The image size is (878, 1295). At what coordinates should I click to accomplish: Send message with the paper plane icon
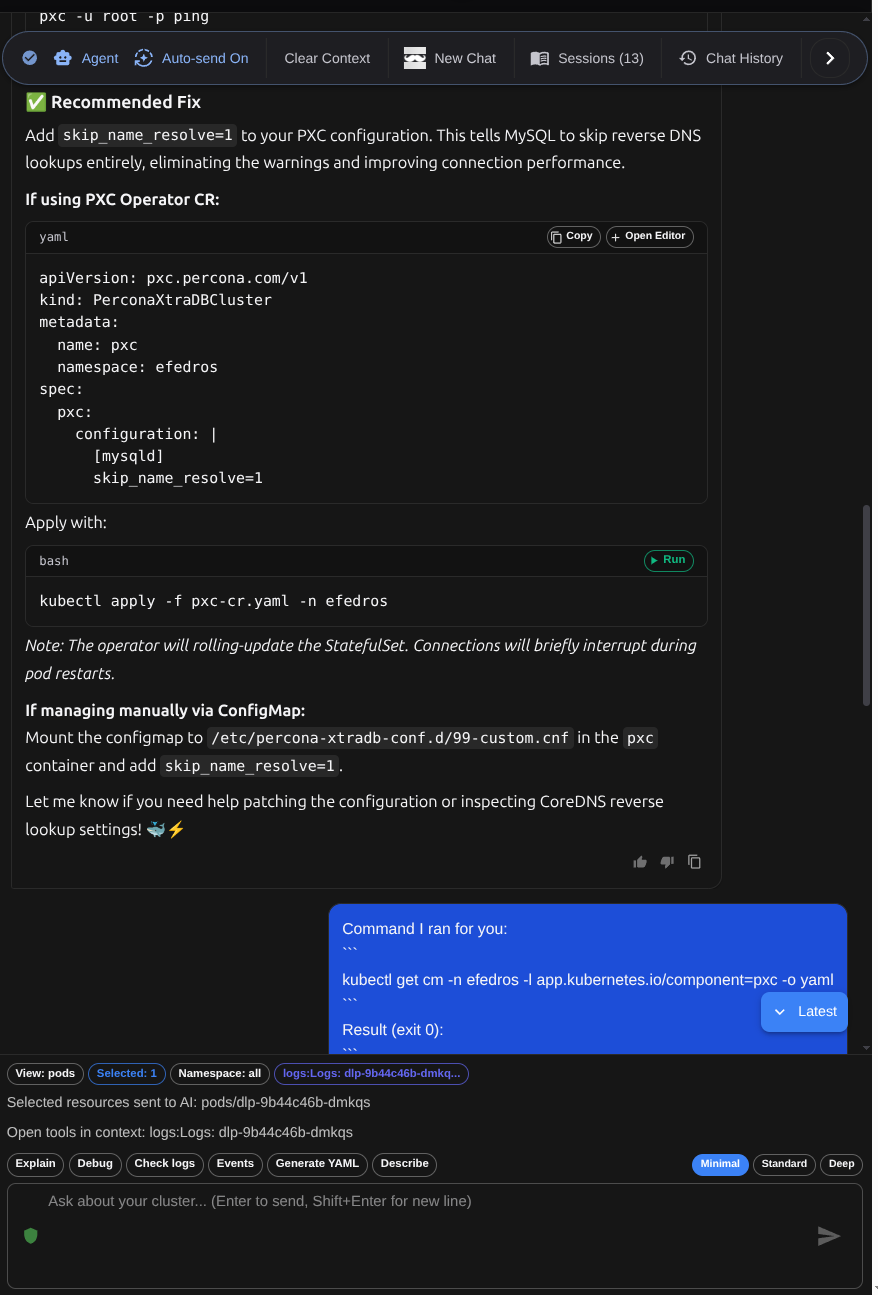click(829, 1236)
